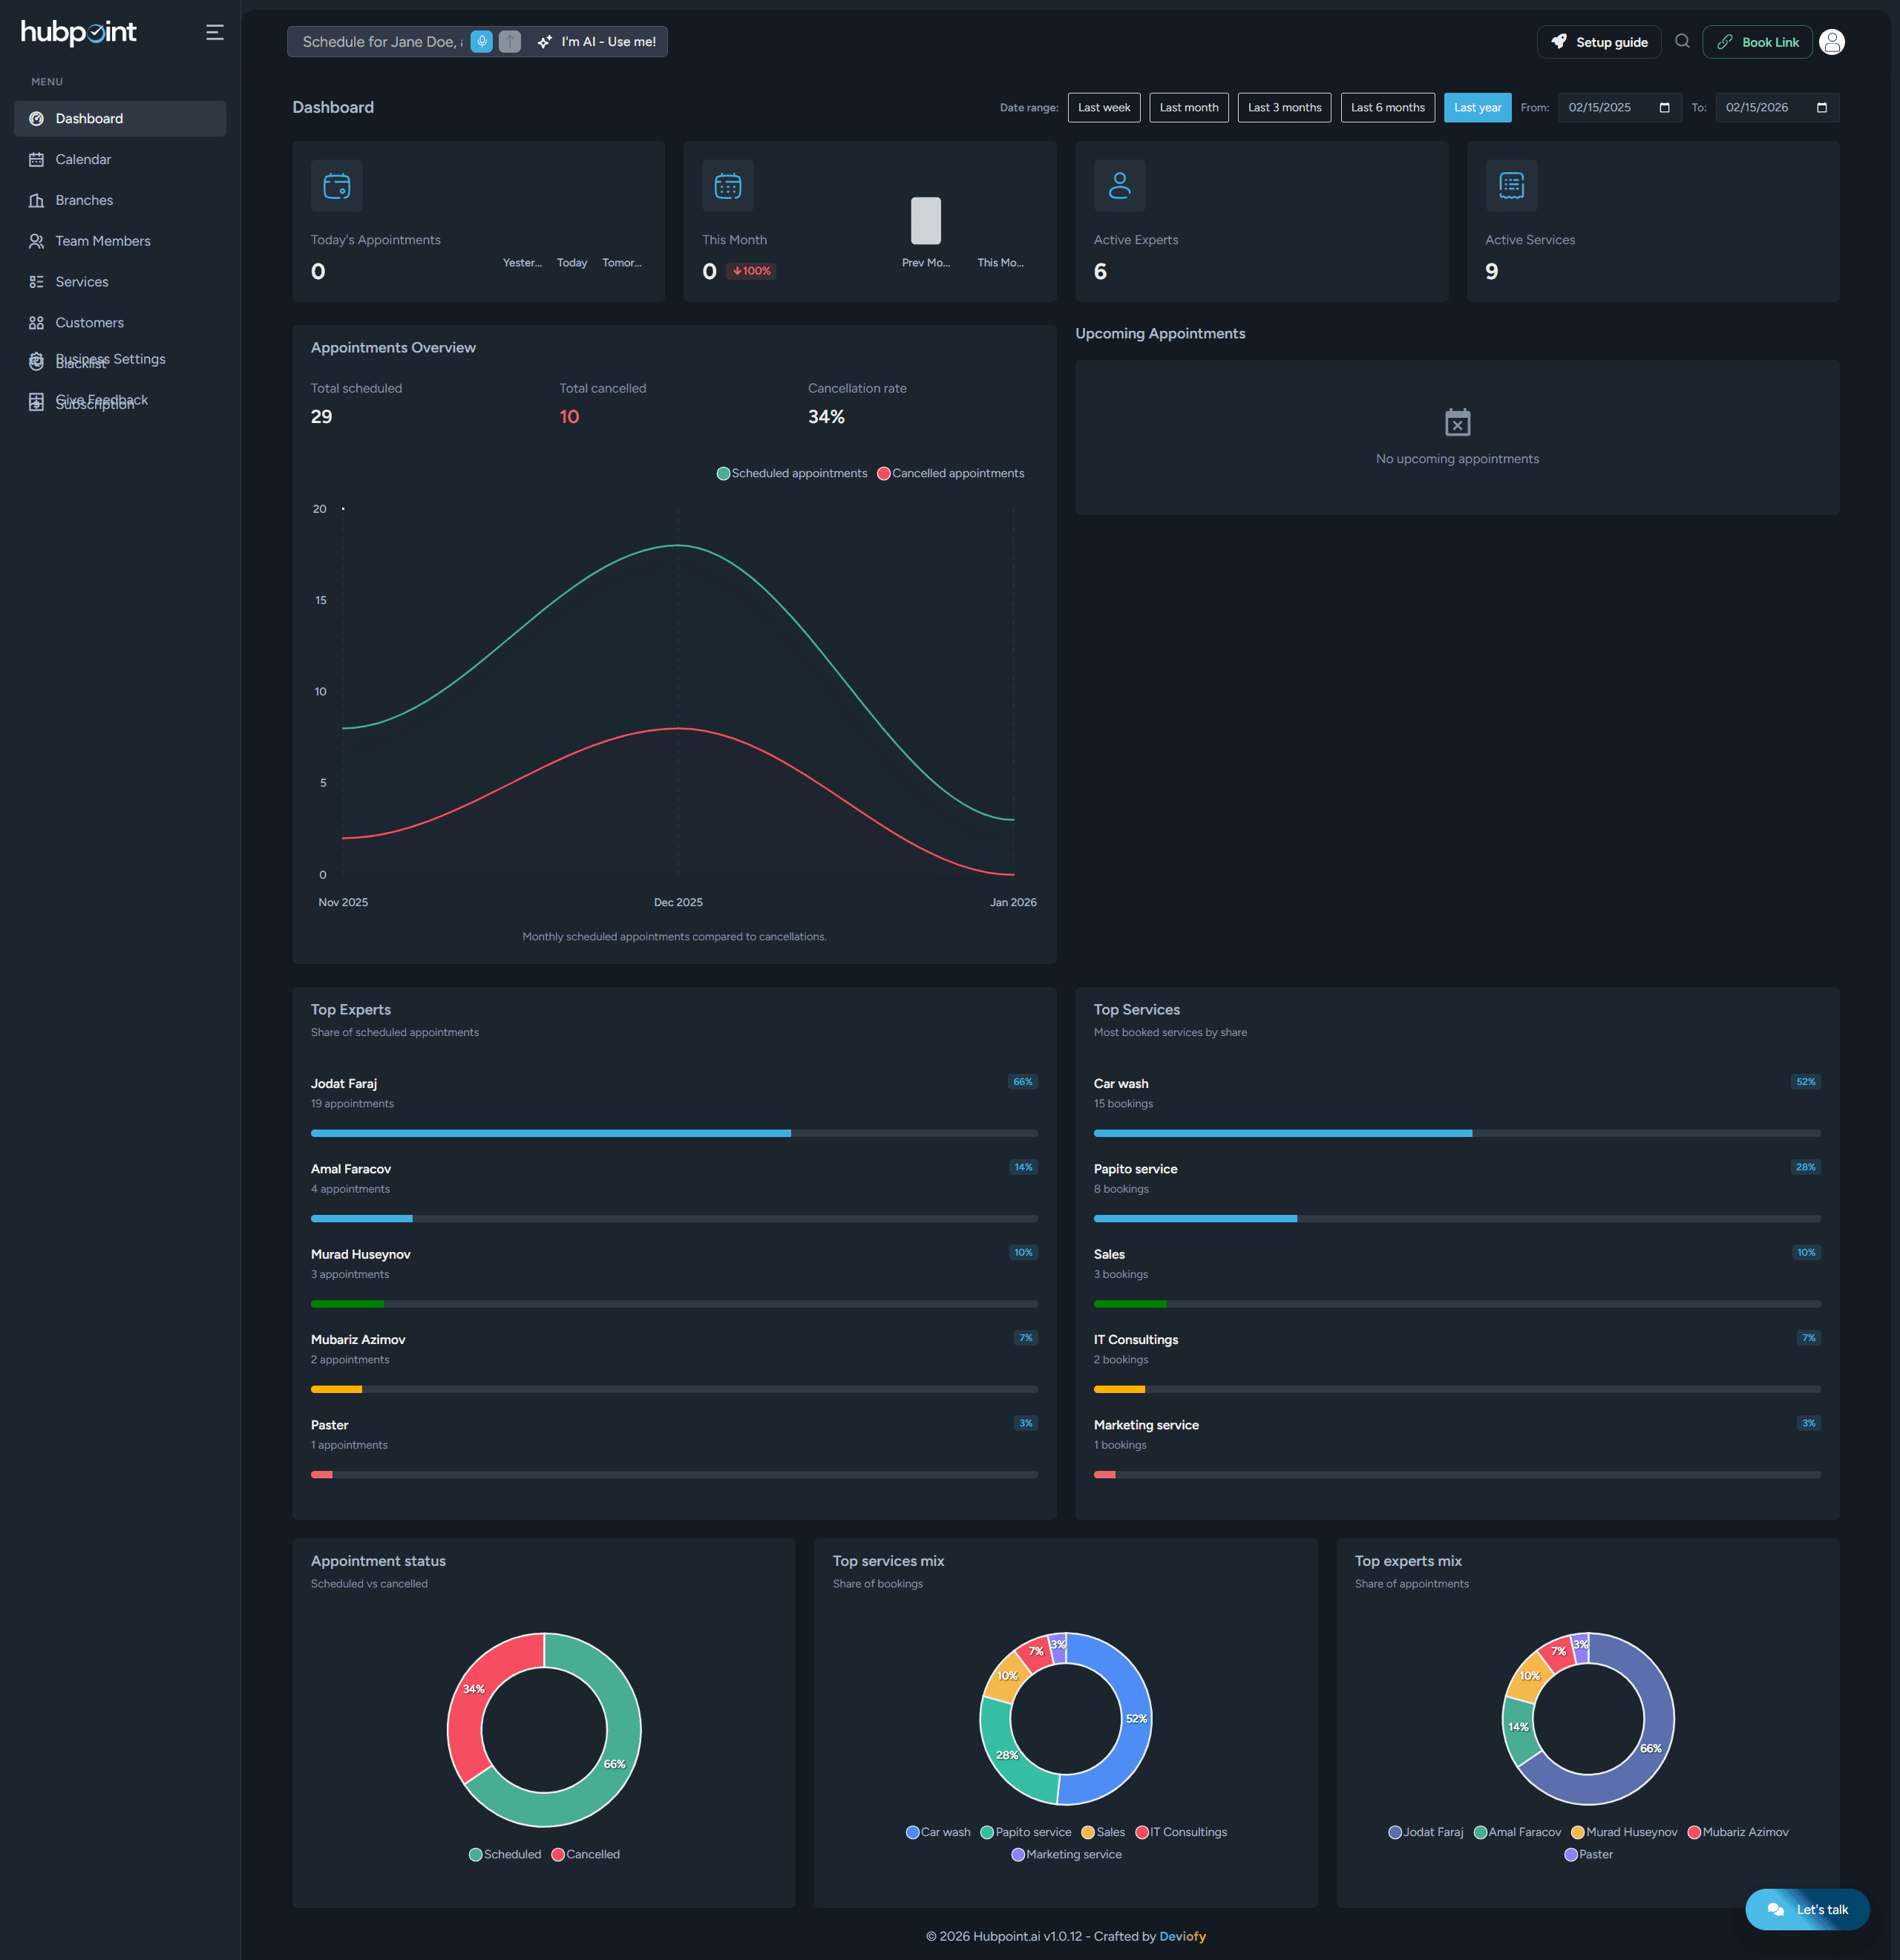Switch date range to Last 3 months
This screenshot has height=1960, width=1900.
pos(1284,107)
